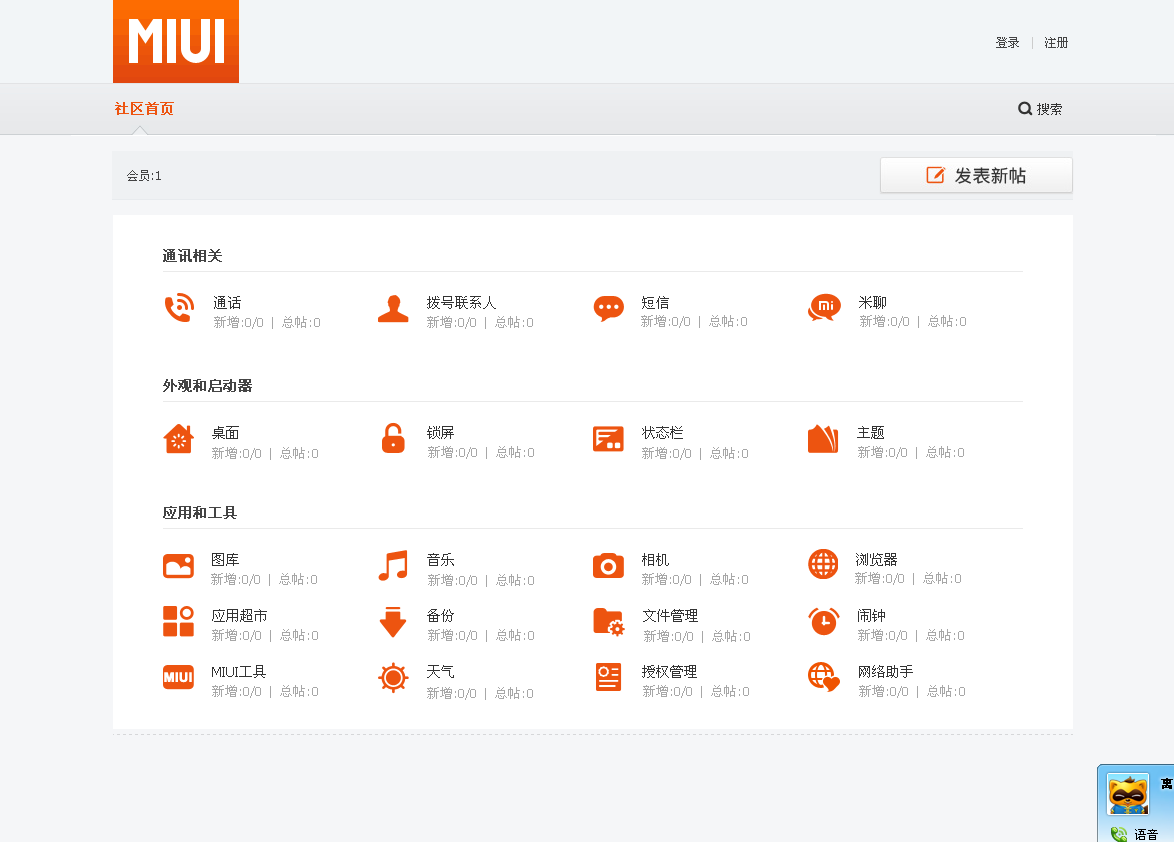Open the 图库 gallery icon

click(x=178, y=566)
